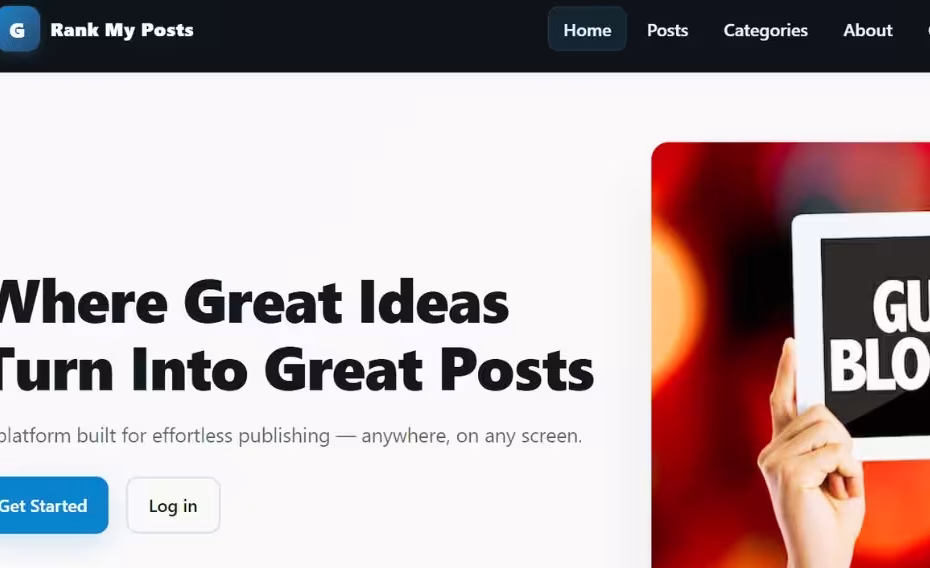Open the Rank My Posts brand link

[122, 30]
